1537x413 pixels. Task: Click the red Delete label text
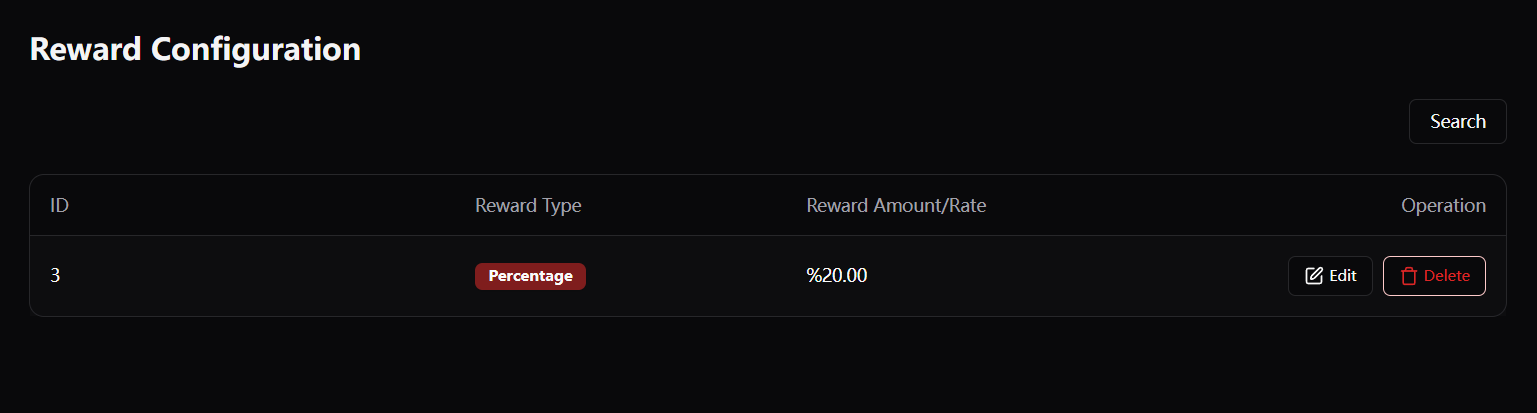click(1447, 276)
